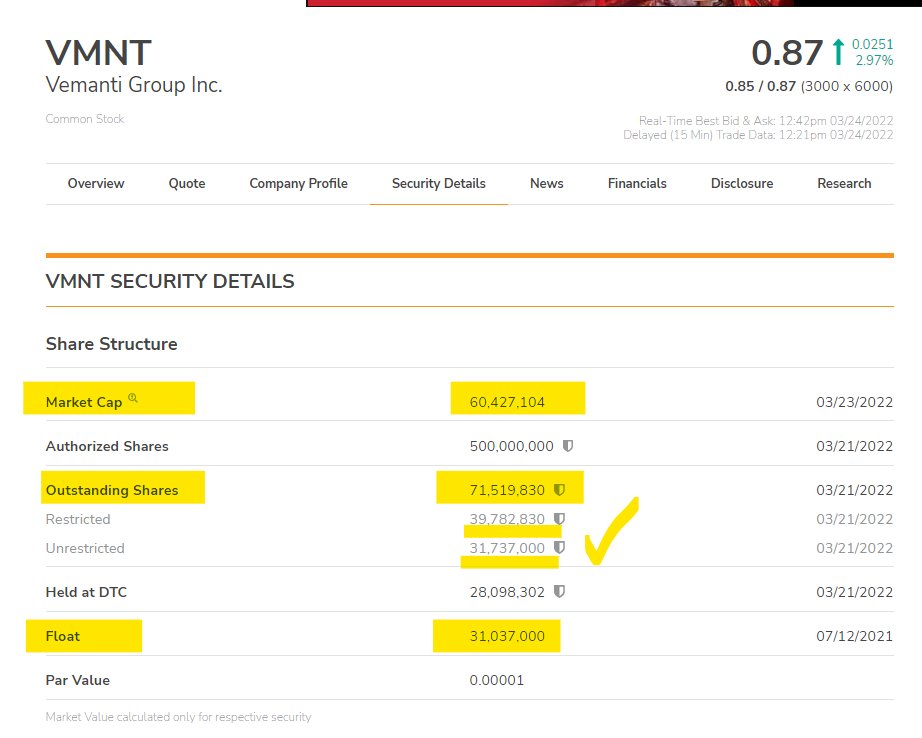This screenshot has width=922, height=738.
Task: Click the 0.85 / 0.87 bid-ask quote
Action: [x=760, y=86]
